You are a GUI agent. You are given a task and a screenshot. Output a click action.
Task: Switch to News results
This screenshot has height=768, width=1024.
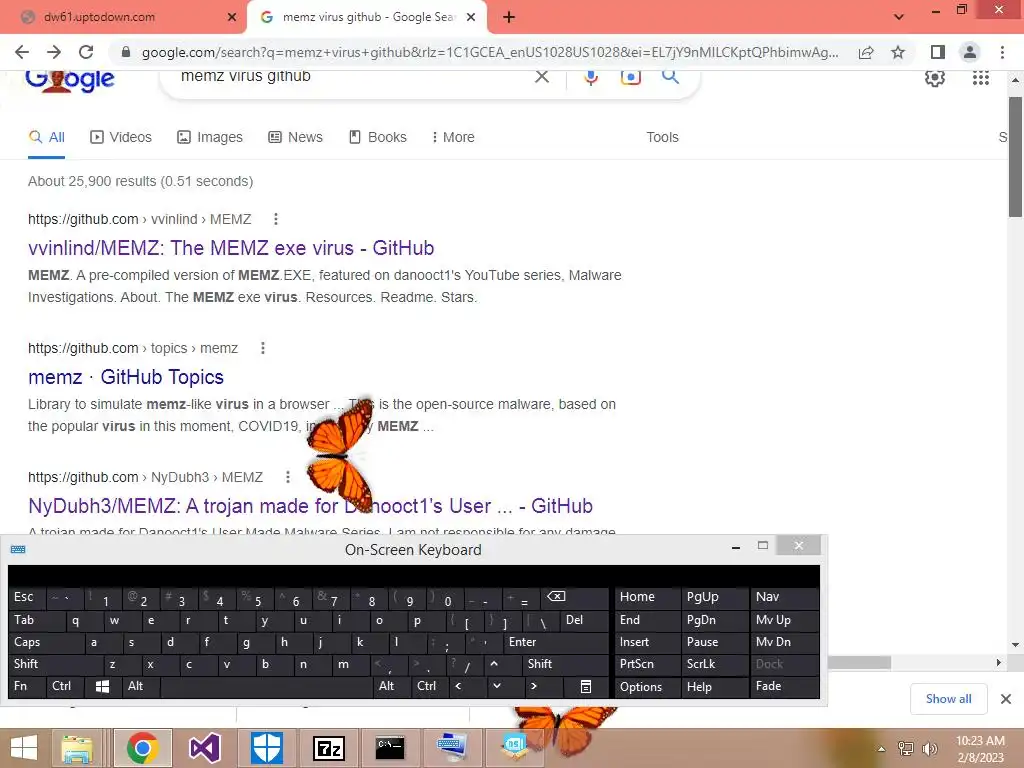[295, 137]
